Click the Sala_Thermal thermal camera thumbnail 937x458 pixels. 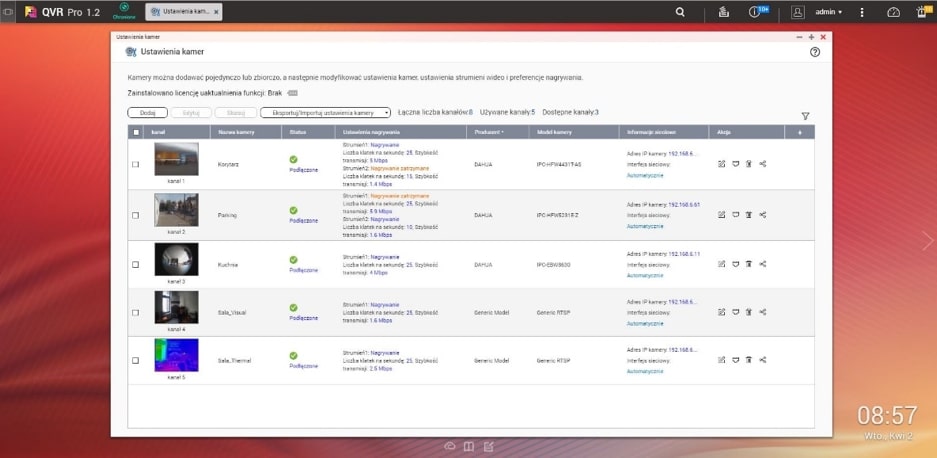coord(176,355)
